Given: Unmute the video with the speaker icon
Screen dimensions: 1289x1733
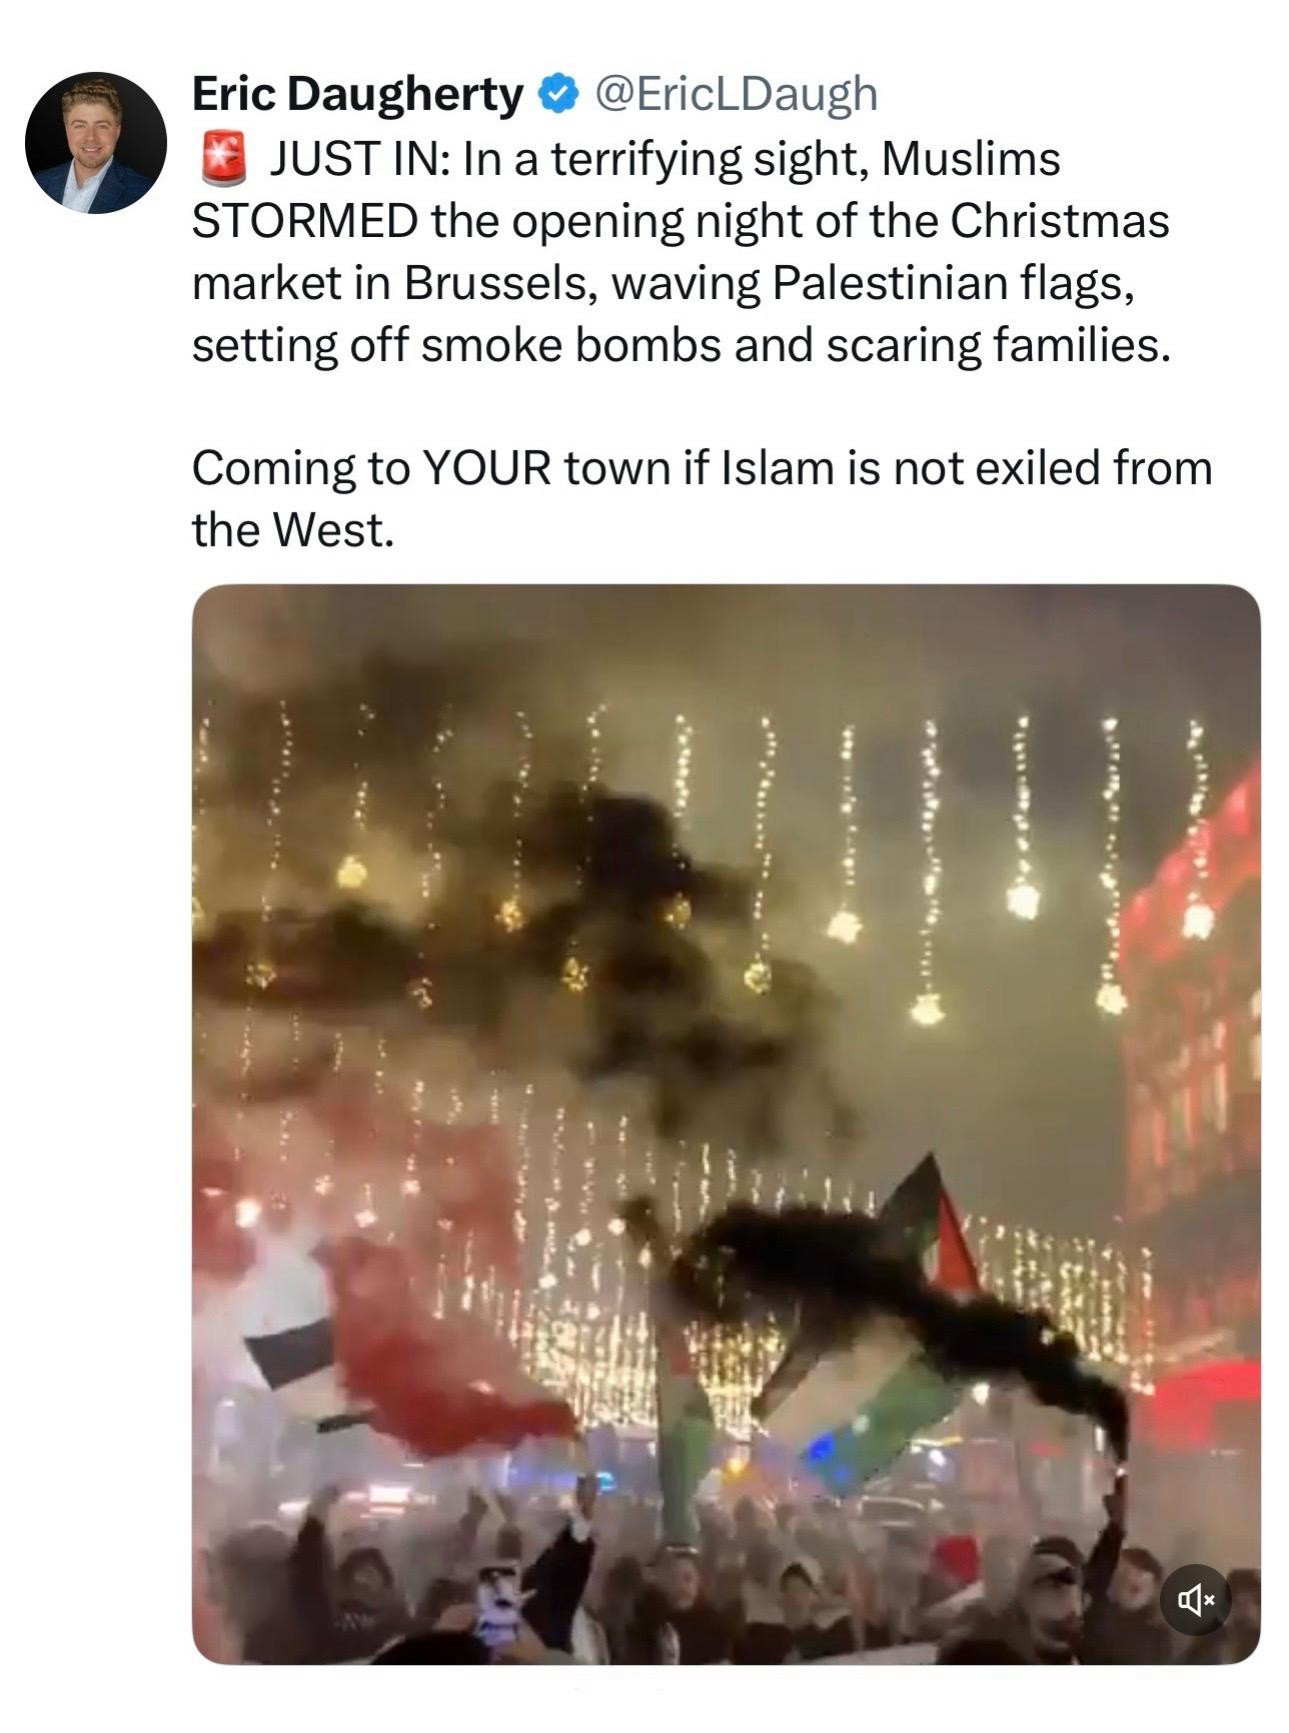Looking at the screenshot, I should [x=1195, y=1600].
